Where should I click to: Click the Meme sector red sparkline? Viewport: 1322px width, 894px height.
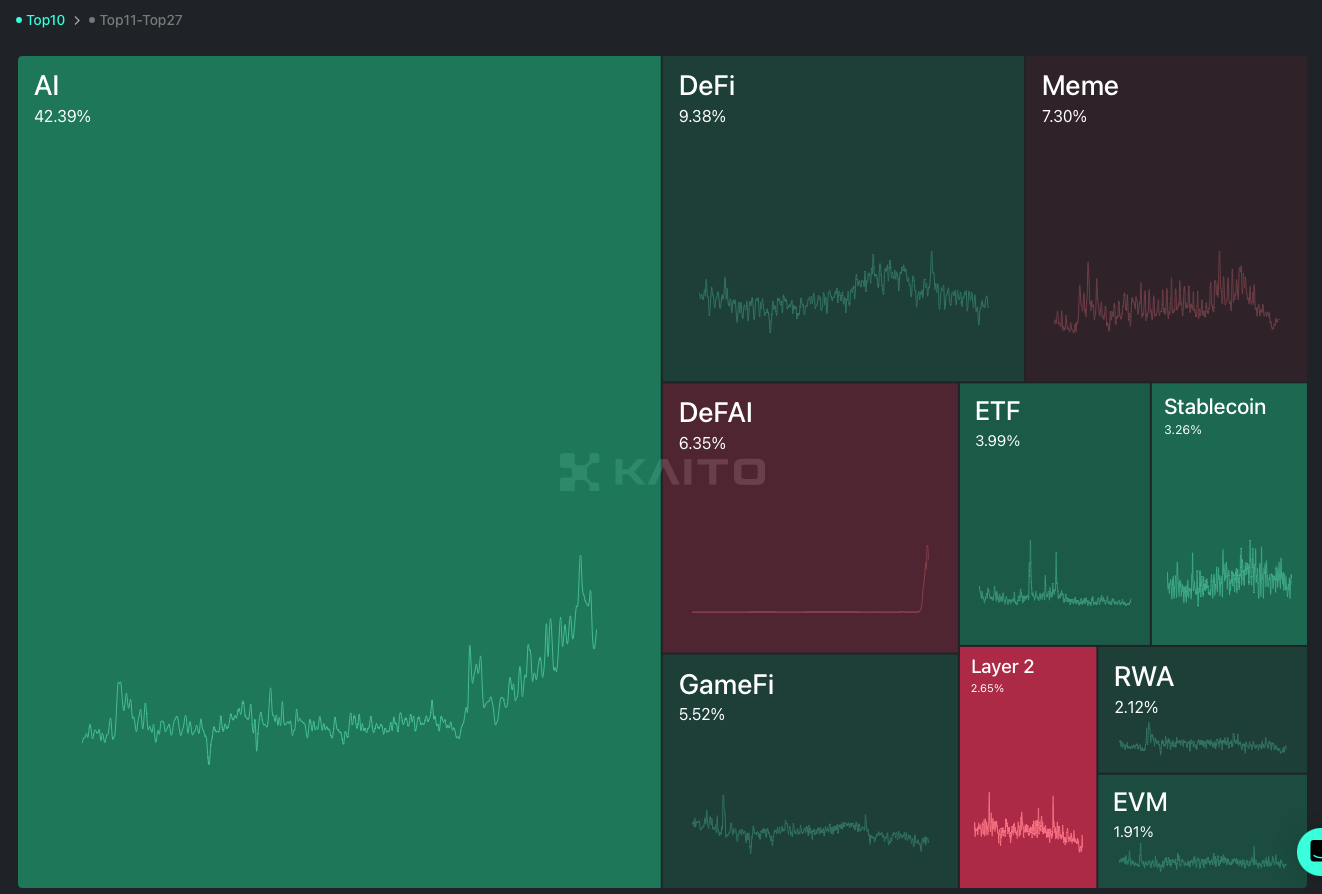click(1165, 295)
